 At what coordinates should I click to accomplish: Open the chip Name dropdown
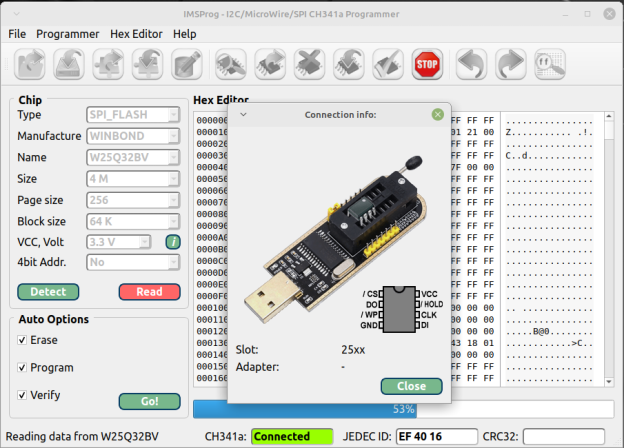click(133, 157)
